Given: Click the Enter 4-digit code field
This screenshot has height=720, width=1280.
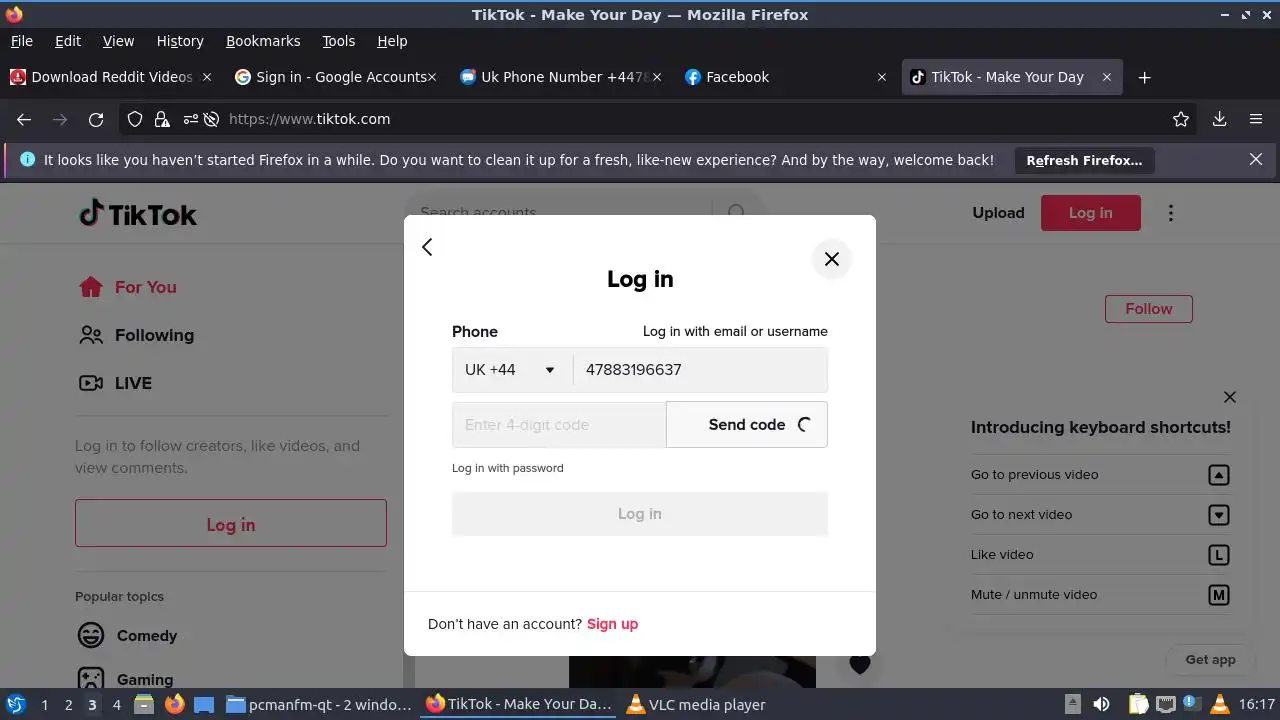Looking at the screenshot, I should click(559, 425).
